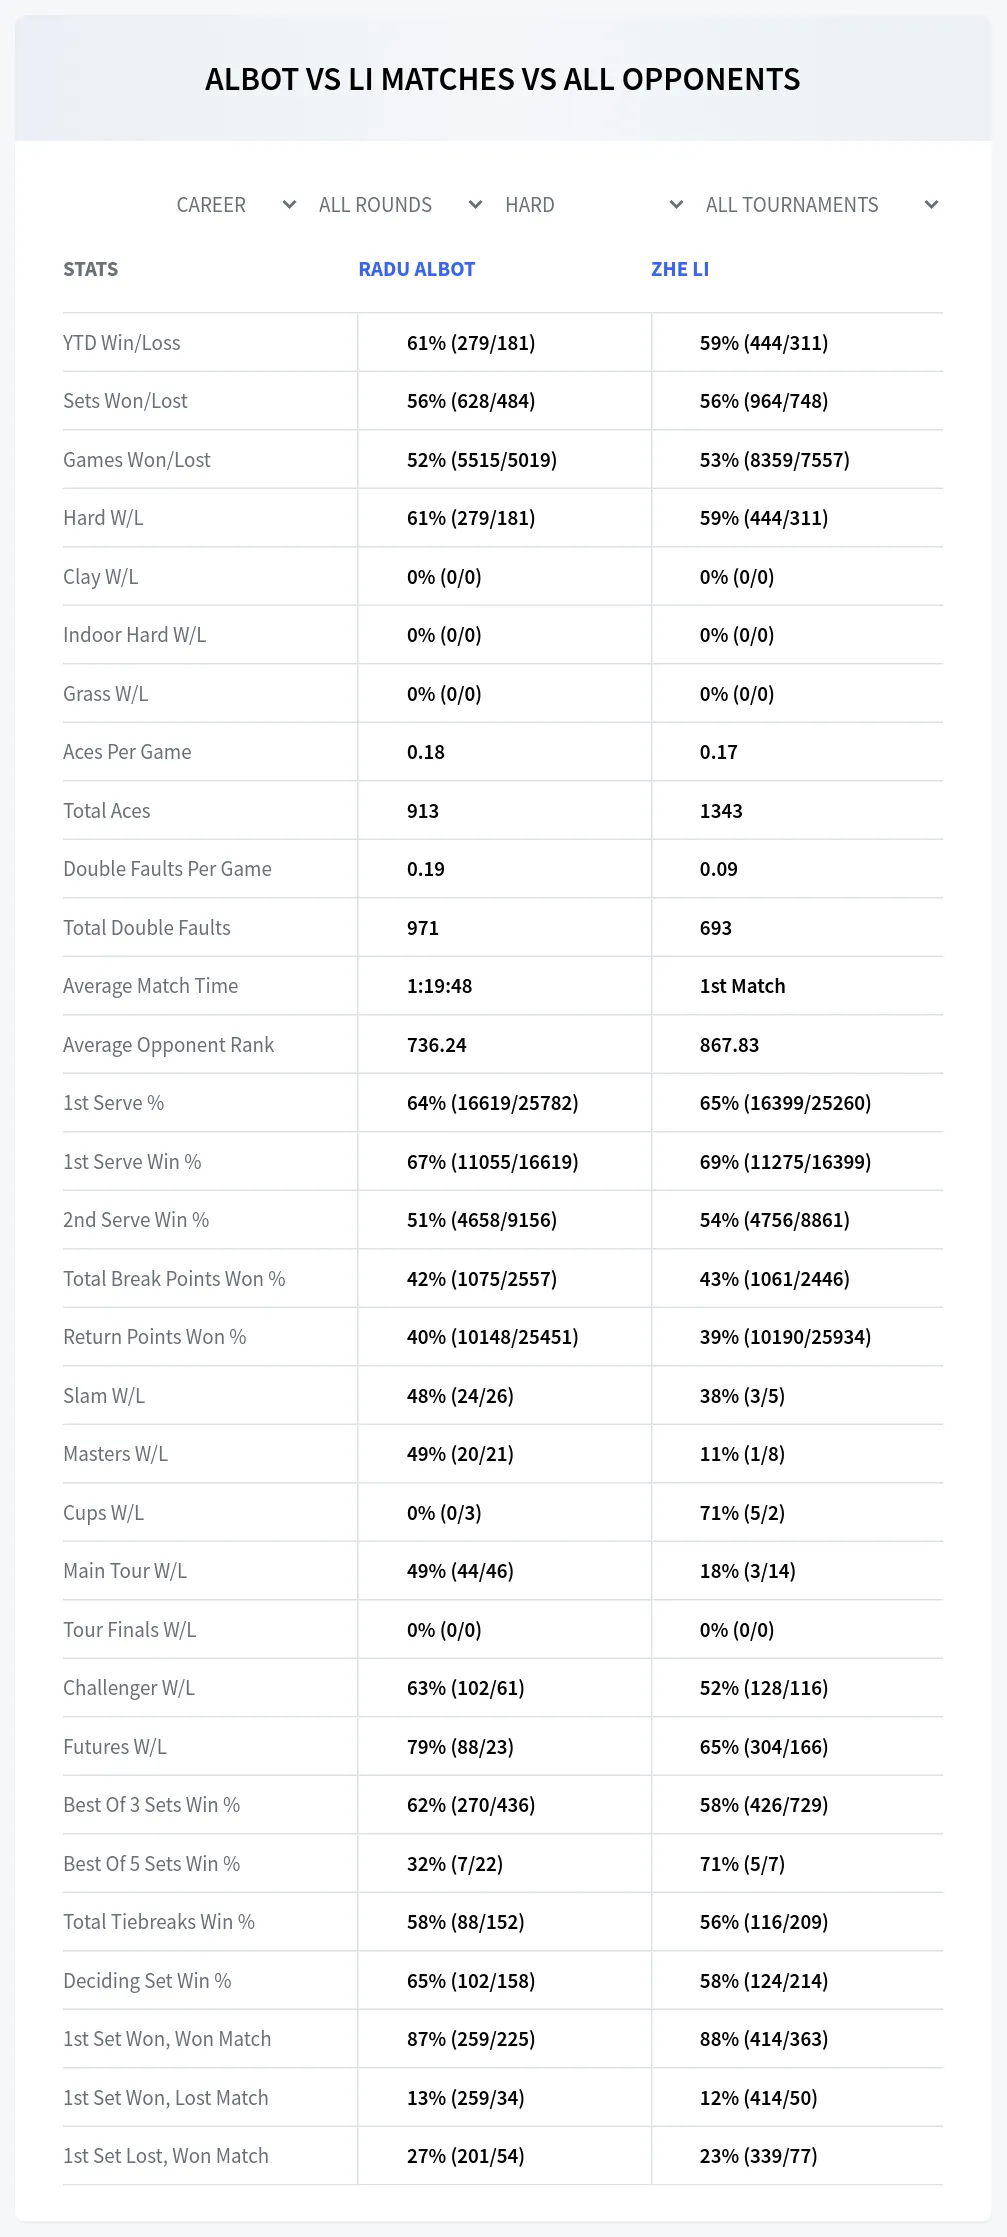Select the YTD Win/Loss row label

(x=122, y=343)
